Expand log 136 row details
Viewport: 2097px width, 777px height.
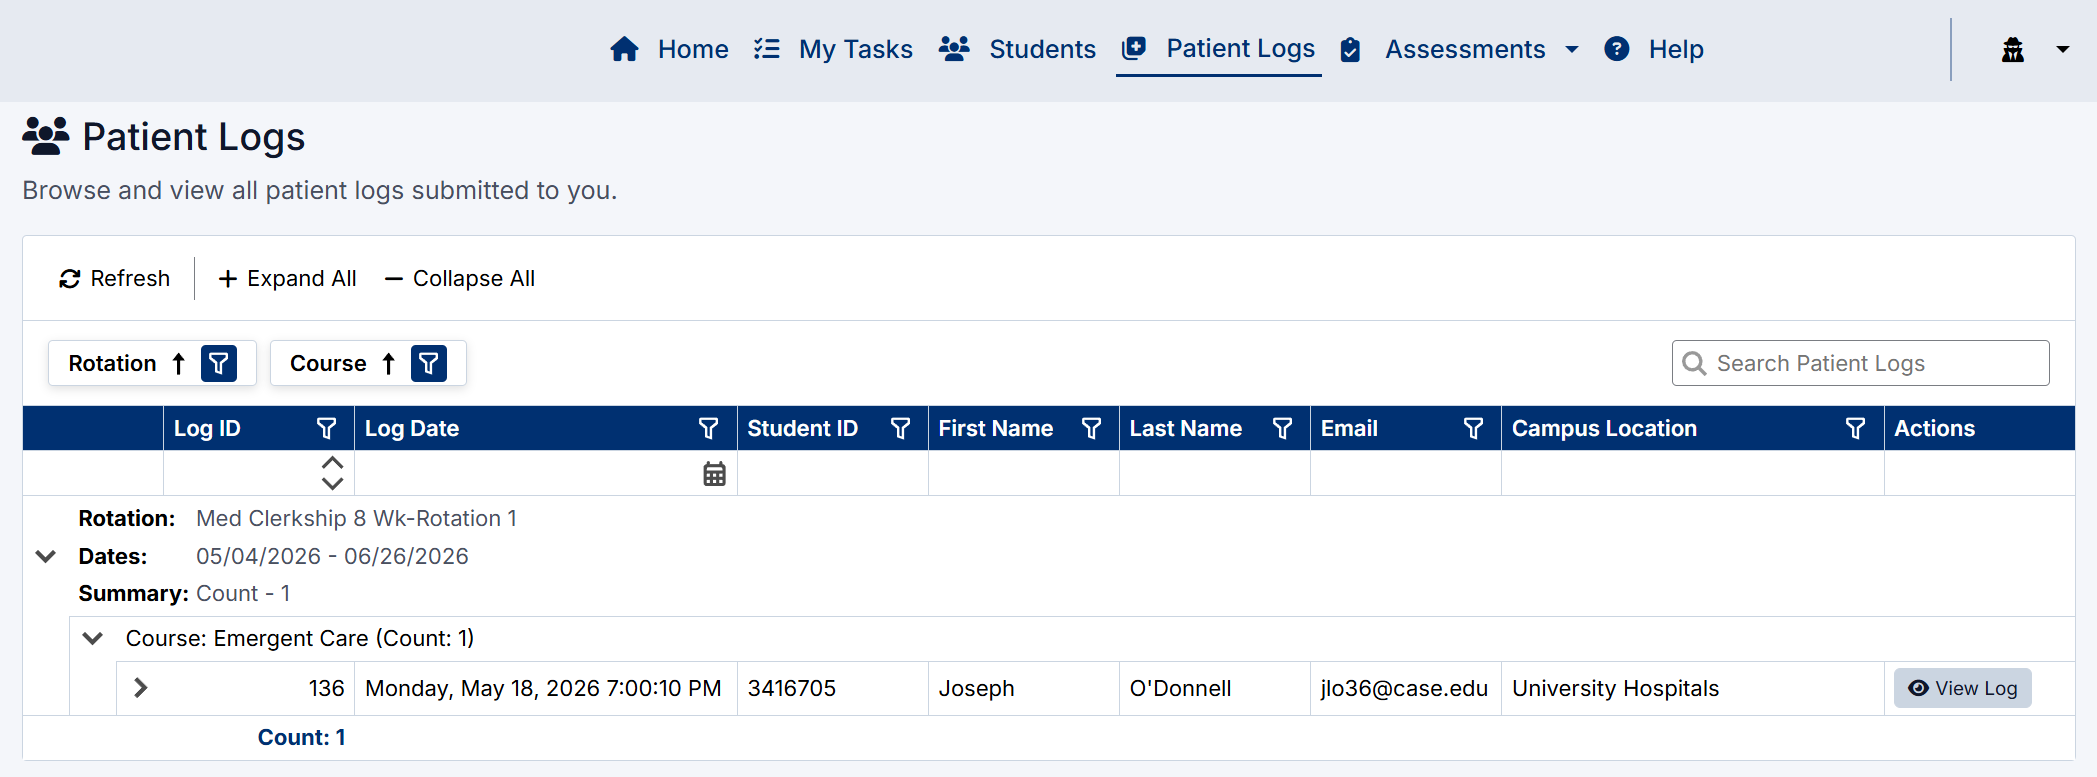point(141,688)
